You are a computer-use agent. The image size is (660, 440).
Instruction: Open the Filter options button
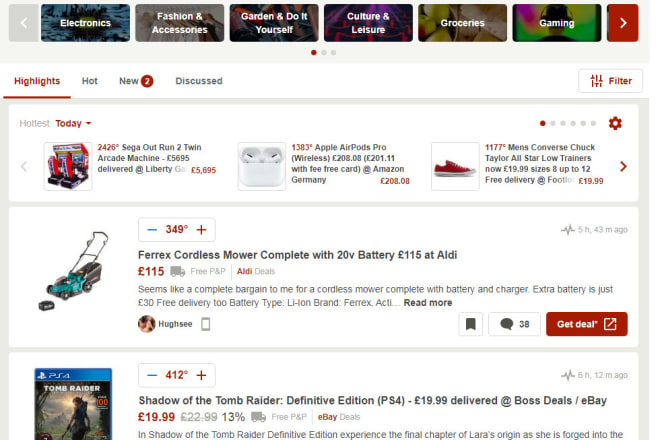610,81
